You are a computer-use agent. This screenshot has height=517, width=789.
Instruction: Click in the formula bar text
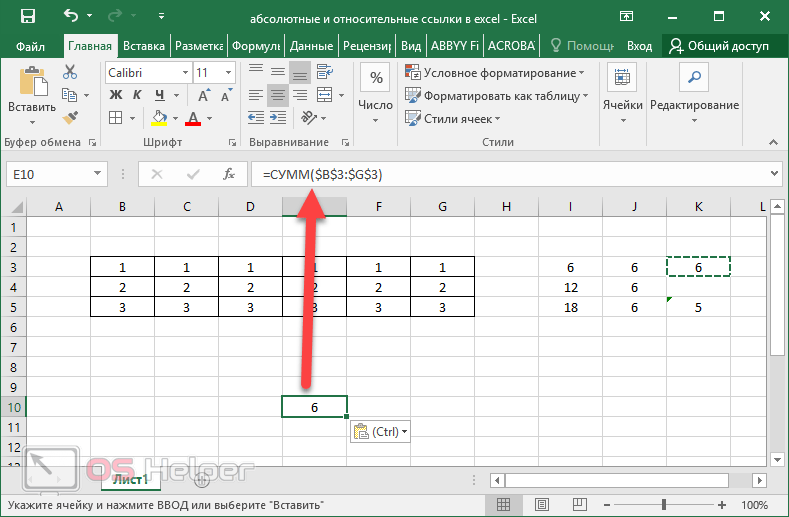508,175
